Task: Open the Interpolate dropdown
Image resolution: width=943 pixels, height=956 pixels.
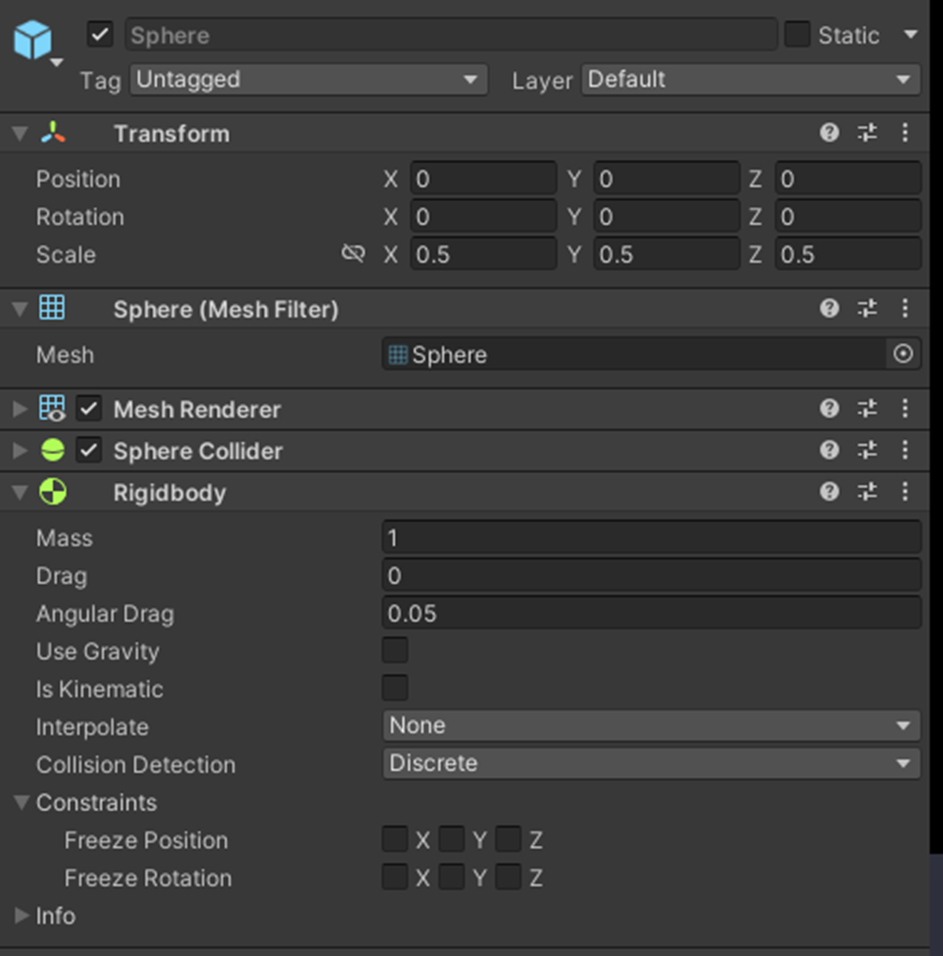Action: click(x=652, y=726)
